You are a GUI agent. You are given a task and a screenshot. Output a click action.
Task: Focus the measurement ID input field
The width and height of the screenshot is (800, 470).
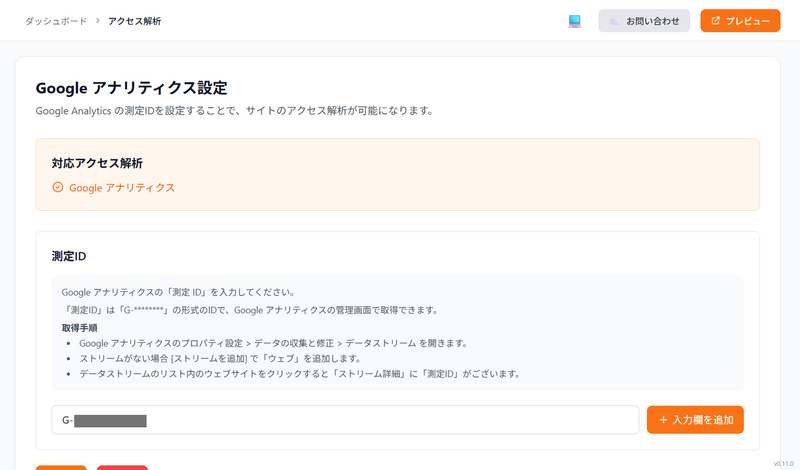coord(345,420)
